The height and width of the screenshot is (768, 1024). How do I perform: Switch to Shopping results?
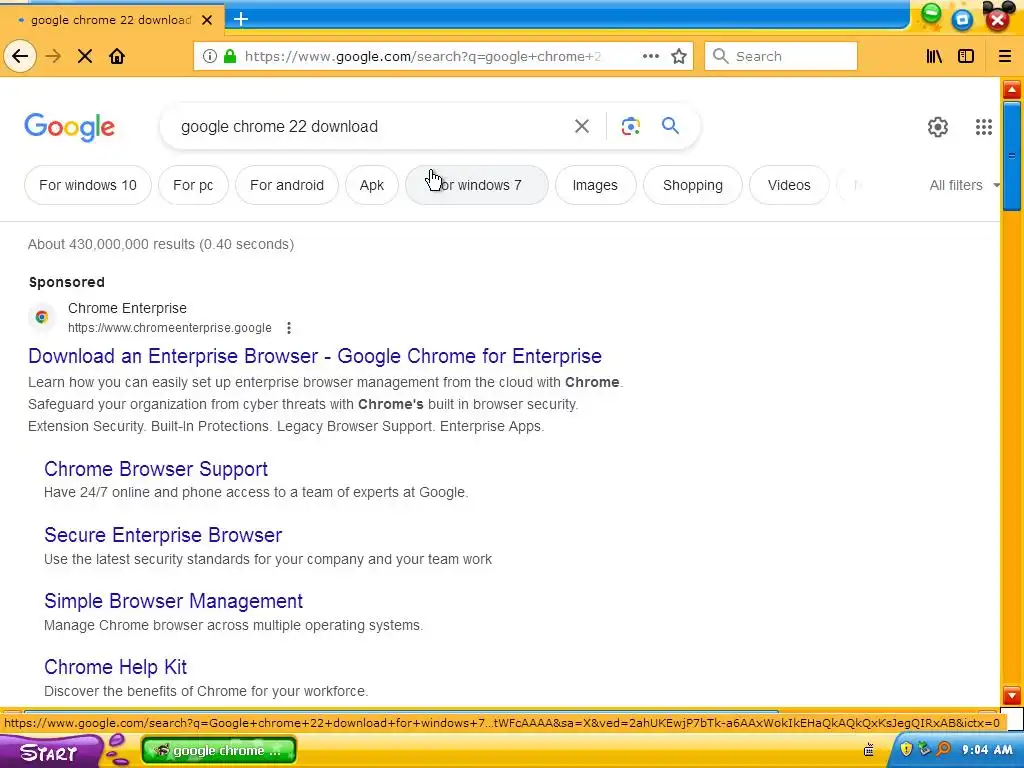pos(693,185)
